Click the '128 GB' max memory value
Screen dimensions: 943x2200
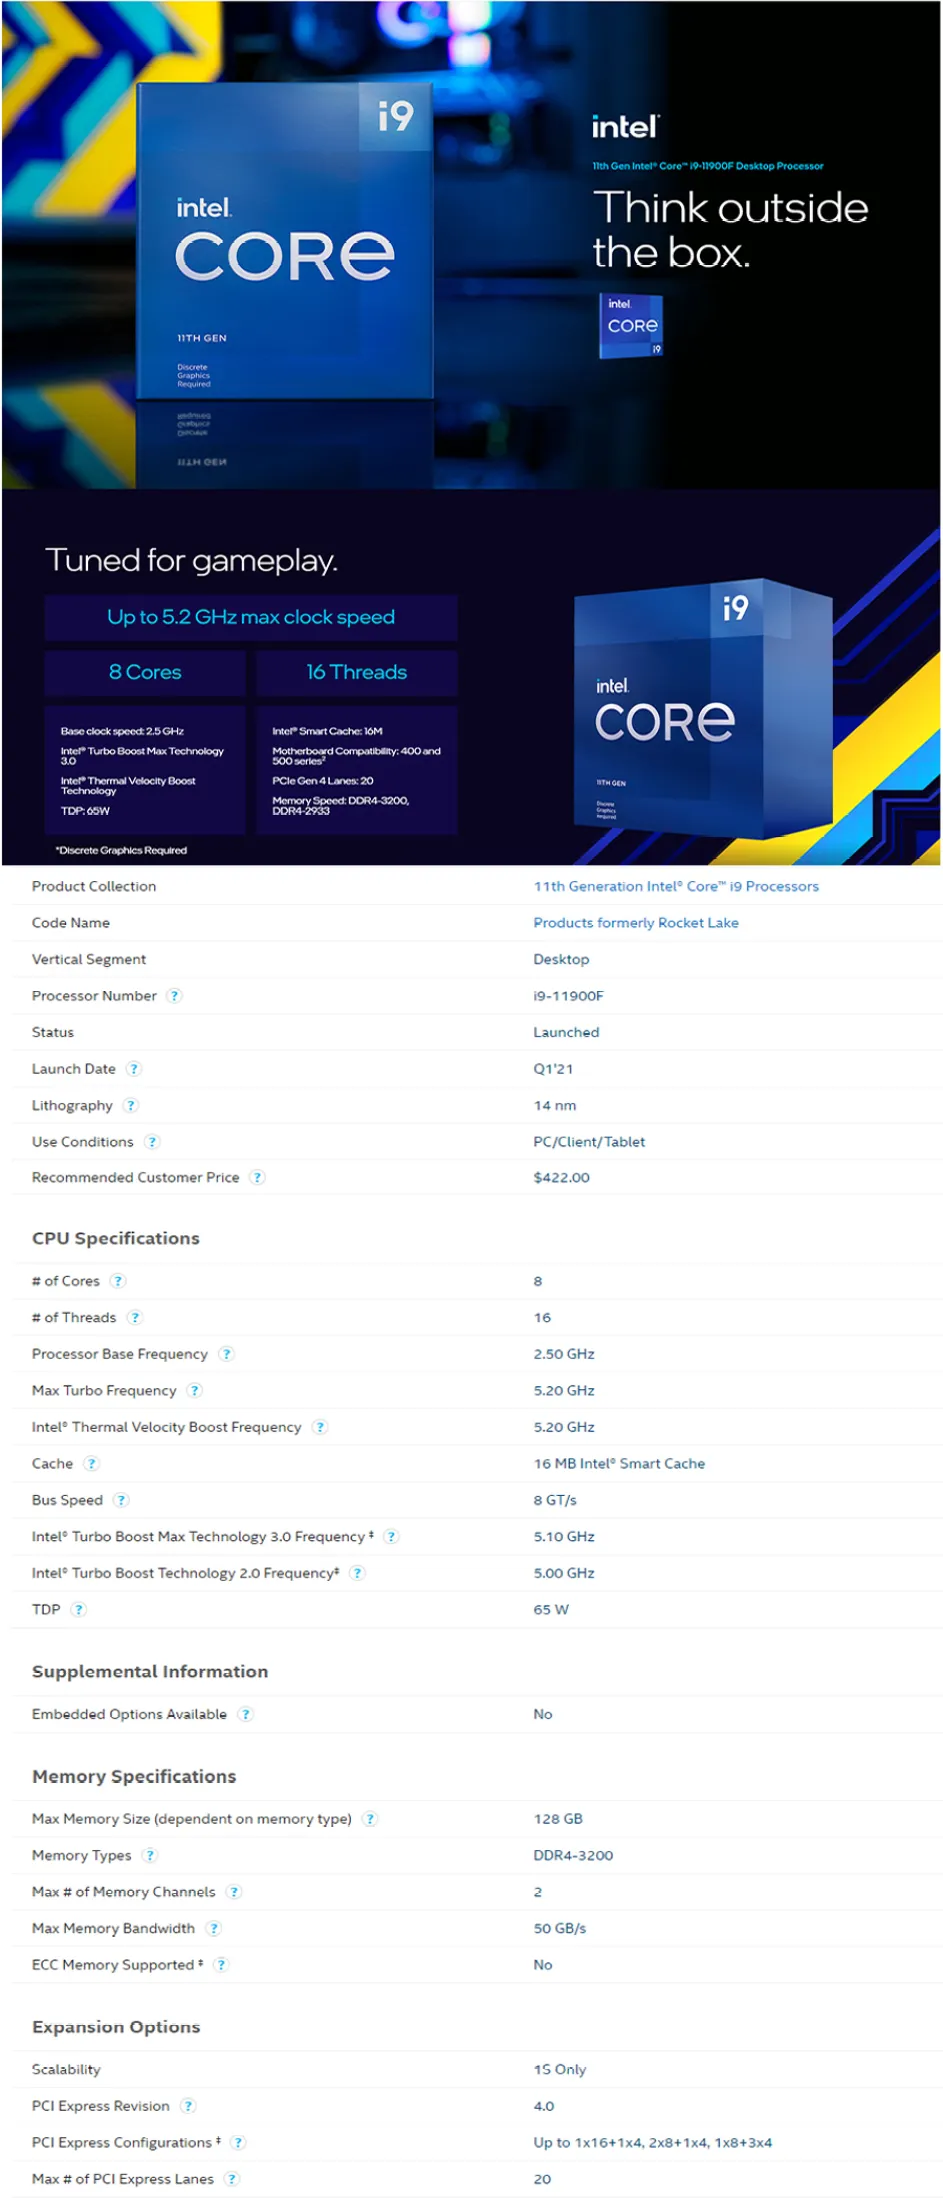point(558,1819)
